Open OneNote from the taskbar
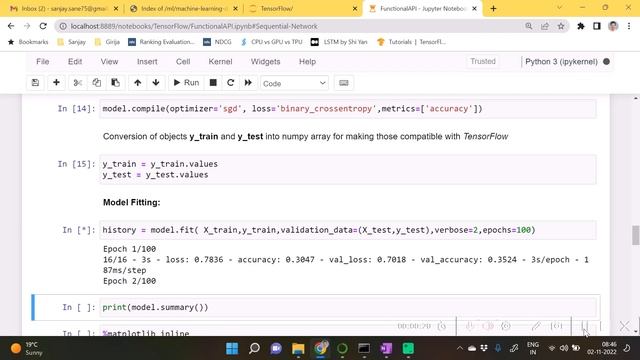Screen dimensions: 640x360 coord(386,348)
